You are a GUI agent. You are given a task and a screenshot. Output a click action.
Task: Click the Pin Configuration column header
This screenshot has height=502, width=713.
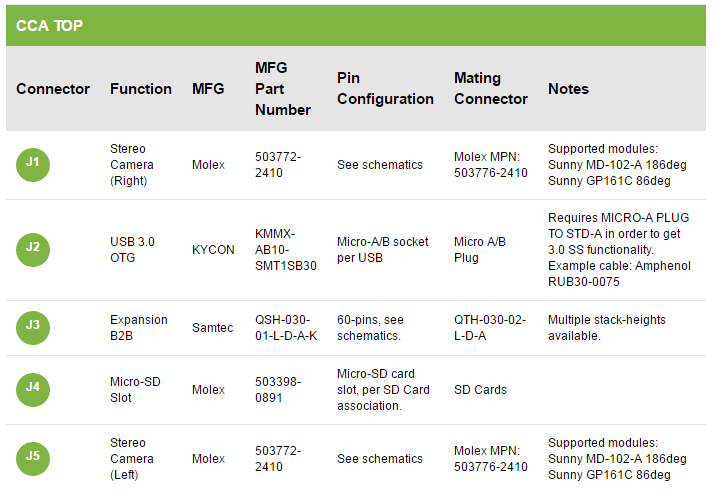385,89
